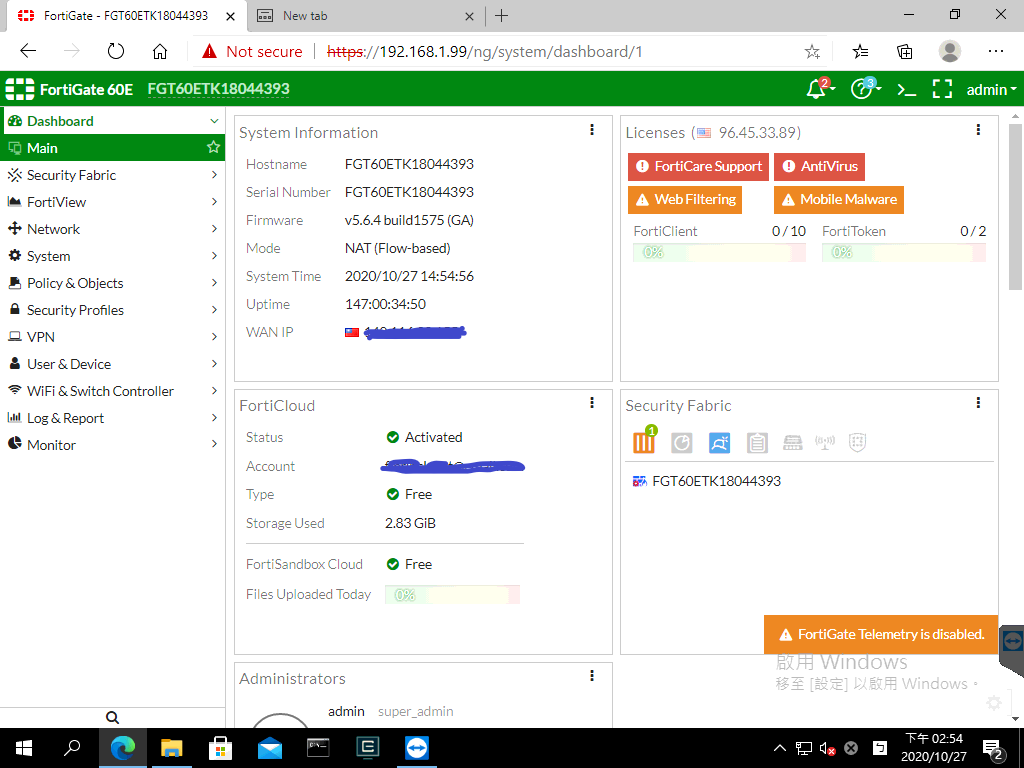Viewport: 1024px width, 768px height.
Task: Open Licenses widget options menu
Action: click(978, 130)
